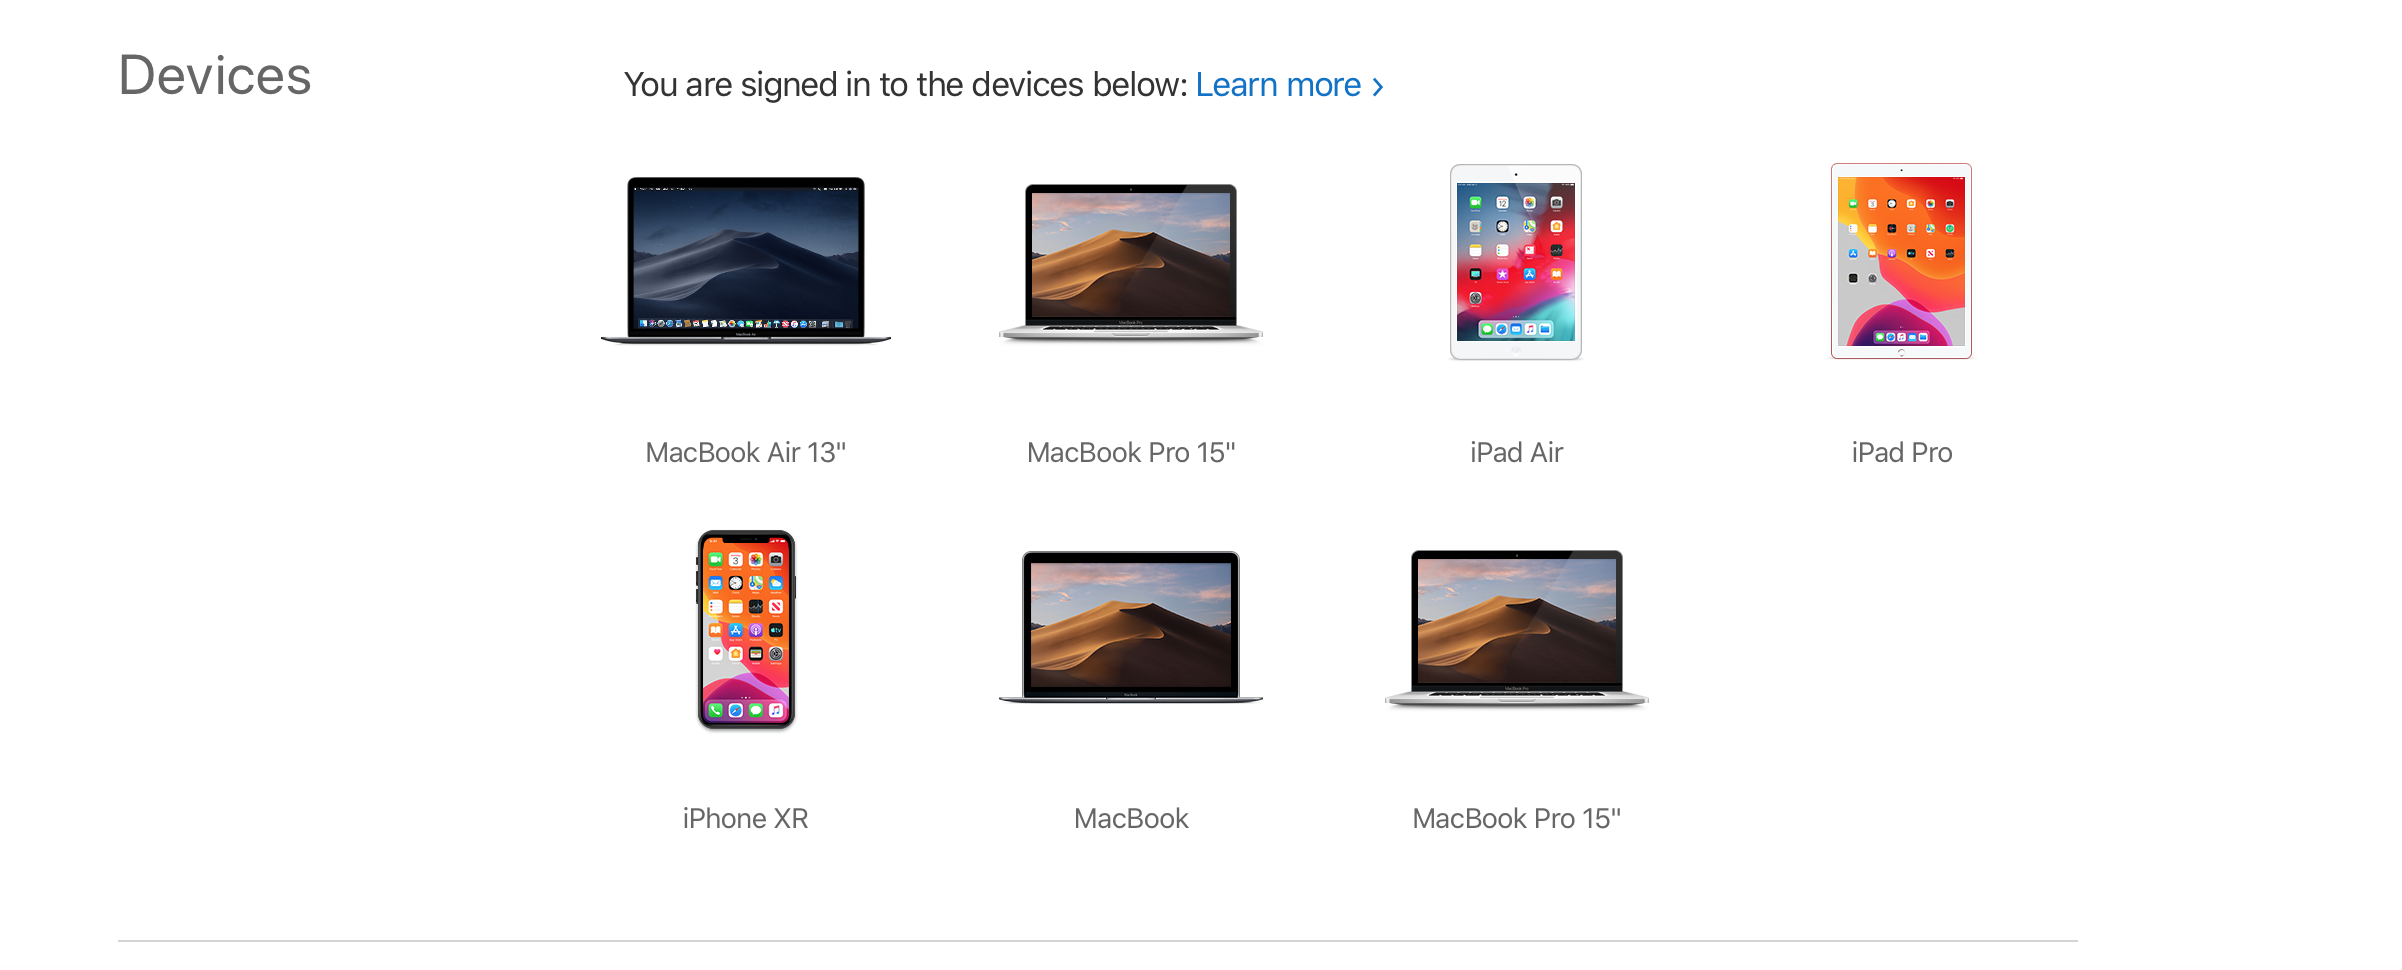The width and height of the screenshot is (2402, 970).
Task: Open the MacBook Pro 15" image beside iPad Air
Action: pos(1131,262)
